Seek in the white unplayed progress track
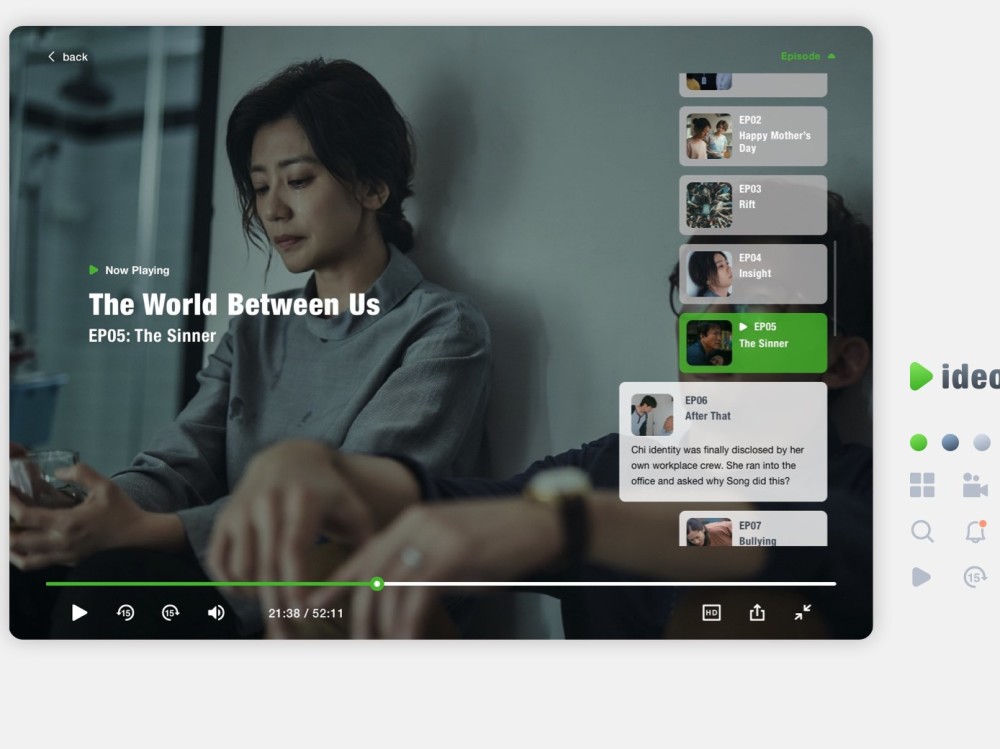Viewport: 1000px width, 749px height. [609, 584]
